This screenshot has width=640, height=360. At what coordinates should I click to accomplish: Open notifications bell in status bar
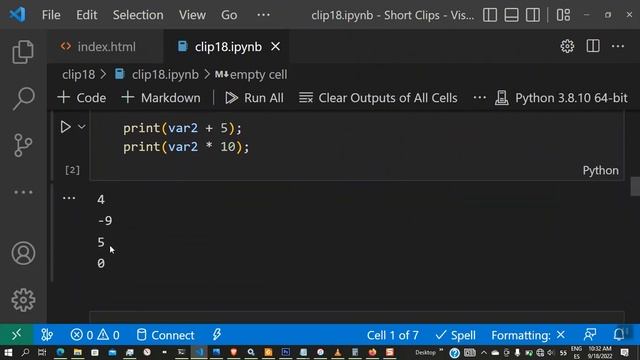click(x=619, y=335)
